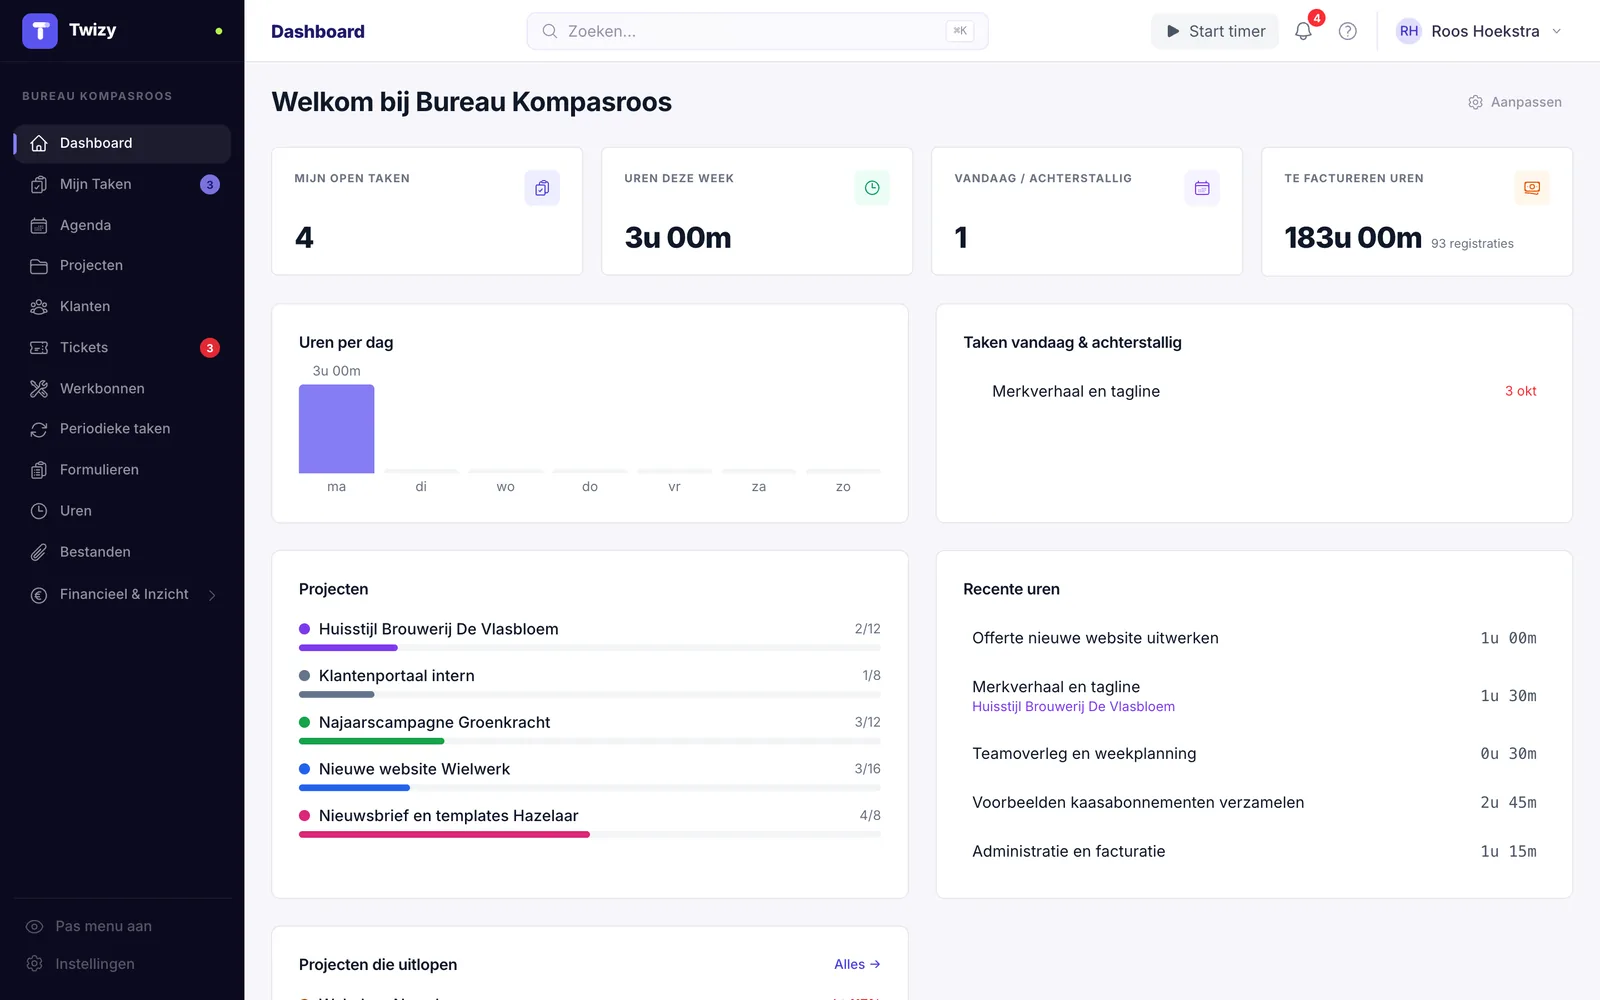
Task: Click the clipboard icon in Mijn Open Taken card
Action: pyautogui.click(x=542, y=188)
